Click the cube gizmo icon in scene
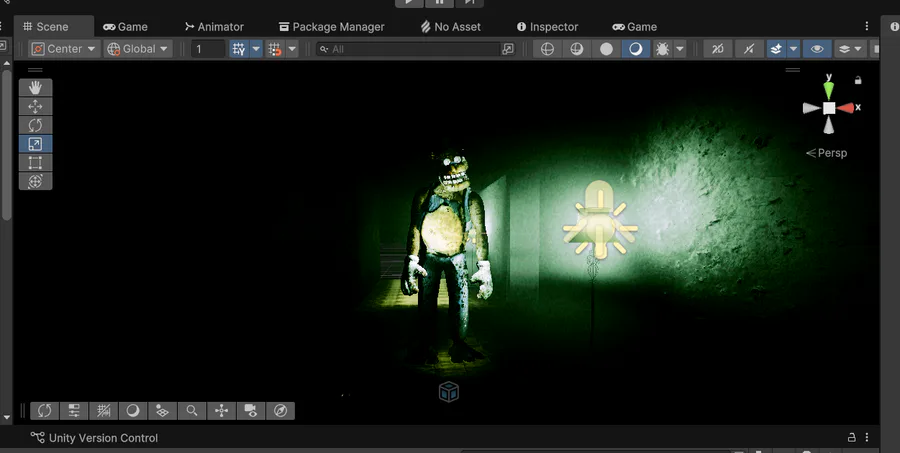The width and height of the screenshot is (900, 453). 448,392
